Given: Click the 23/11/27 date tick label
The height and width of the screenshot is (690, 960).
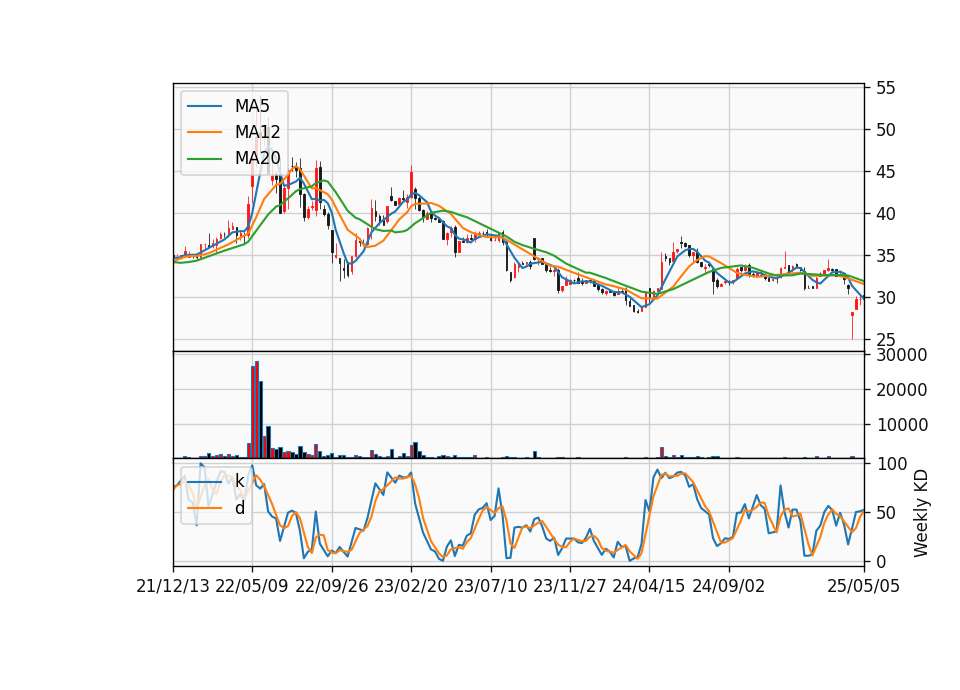Looking at the screenshot, I should pos(569,587).
